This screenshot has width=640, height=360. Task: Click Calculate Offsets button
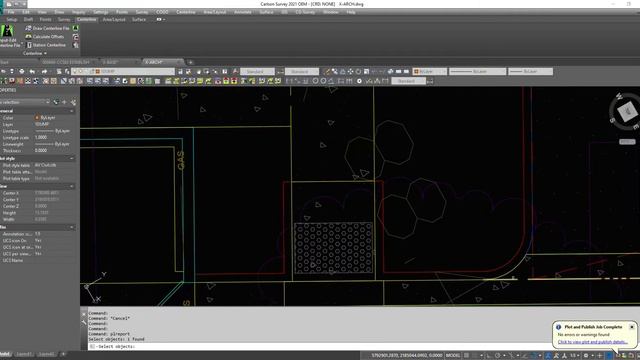[x=44, y=37]
